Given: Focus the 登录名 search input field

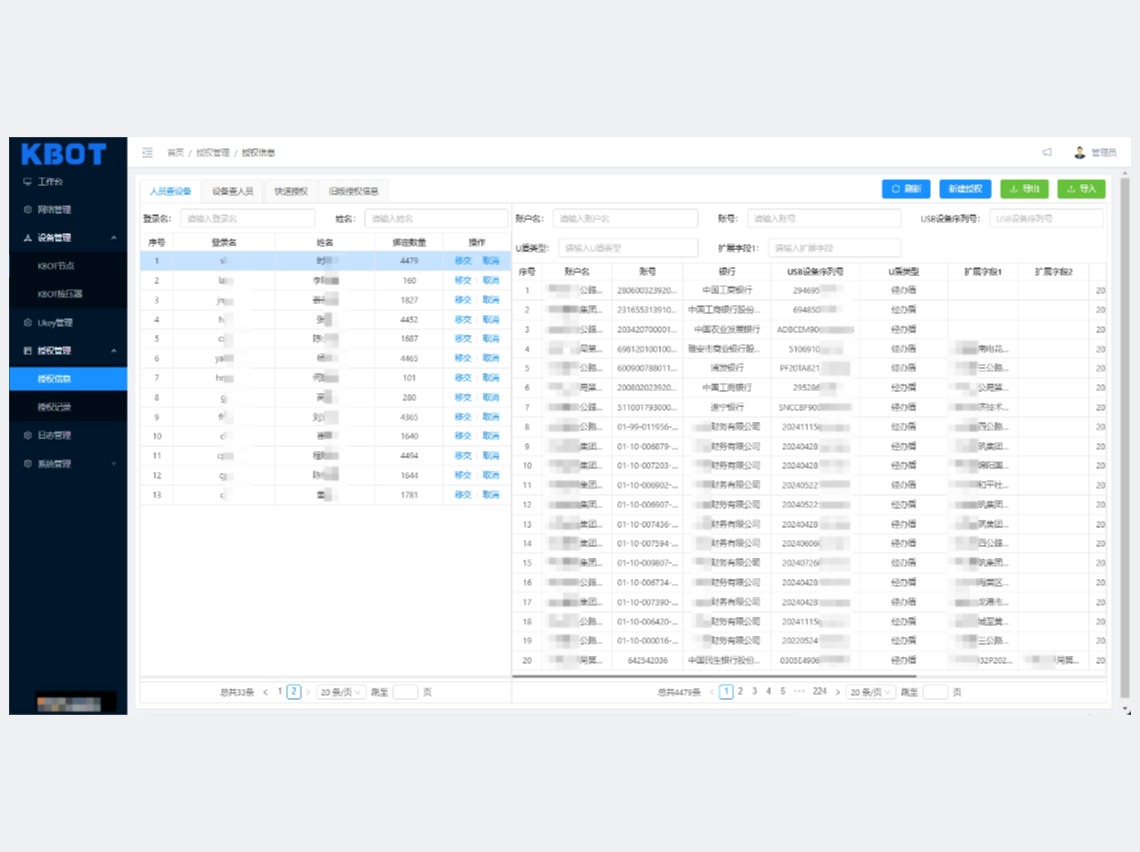Looking at the screenshot, I should coord(247,218).
